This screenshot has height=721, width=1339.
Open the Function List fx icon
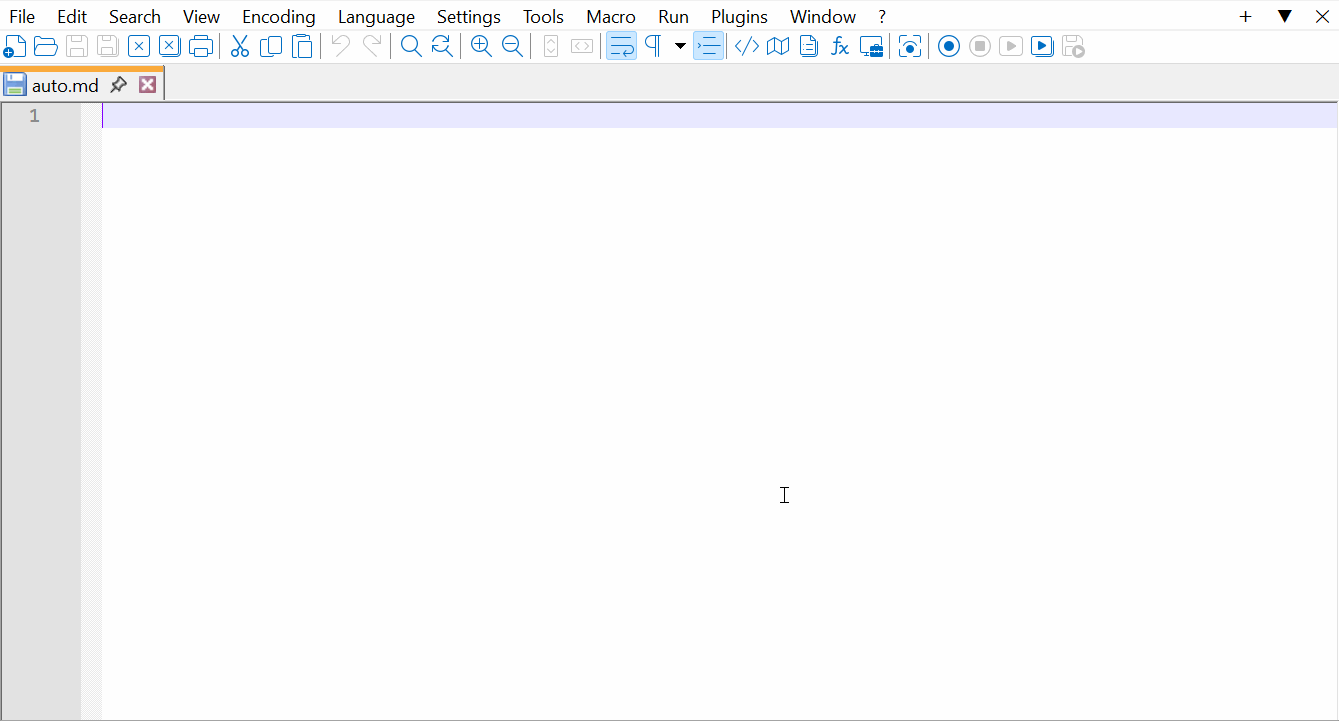tap(840, 46)
